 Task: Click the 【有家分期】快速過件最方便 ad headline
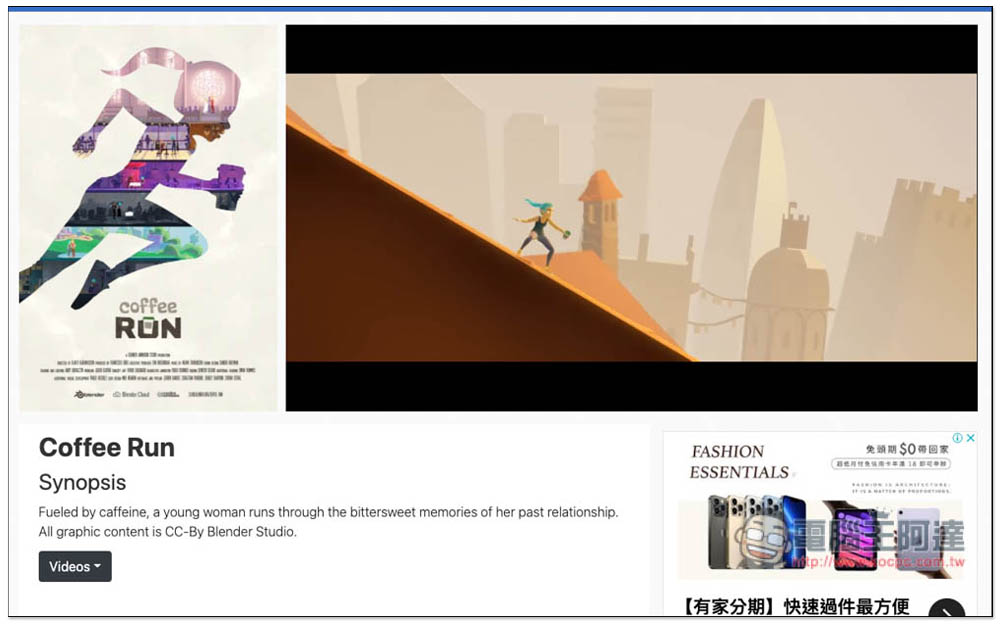(797, 606)
